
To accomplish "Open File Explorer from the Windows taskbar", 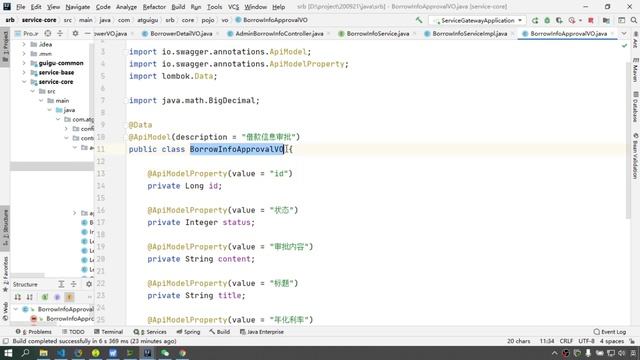I will click(x=43, y=353).
